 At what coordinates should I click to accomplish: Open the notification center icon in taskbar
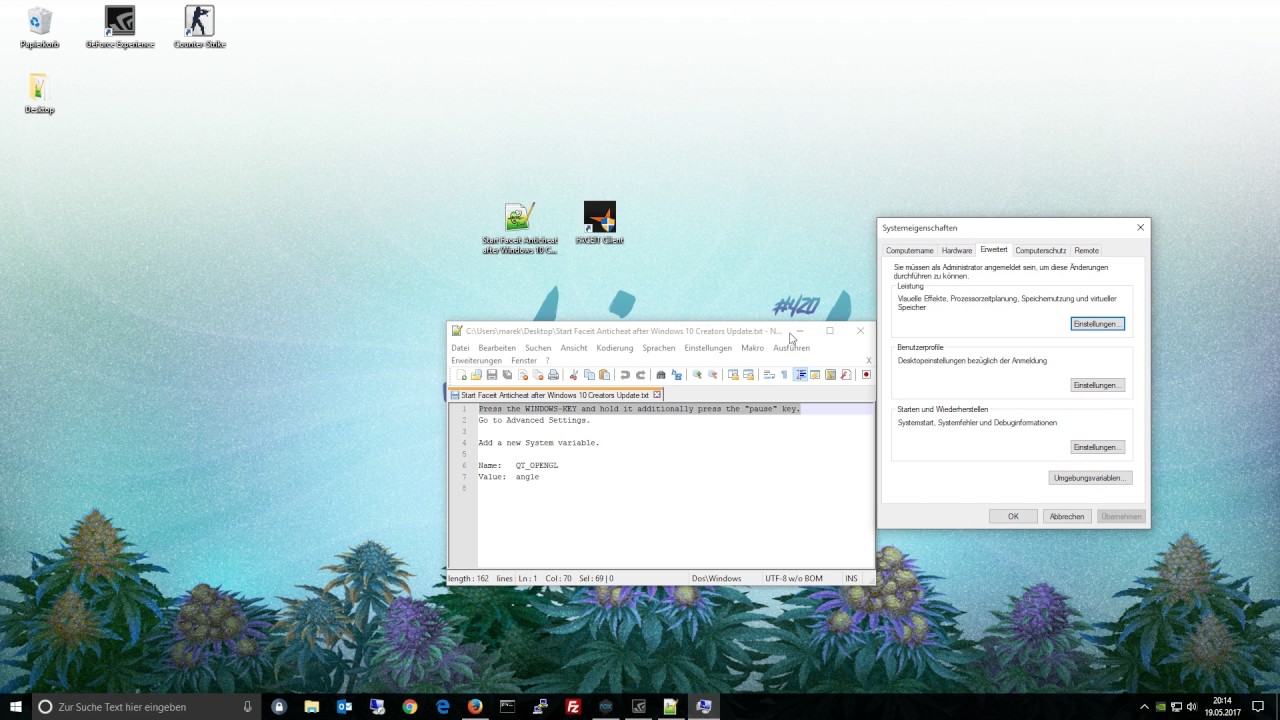tap(1259, 706)
